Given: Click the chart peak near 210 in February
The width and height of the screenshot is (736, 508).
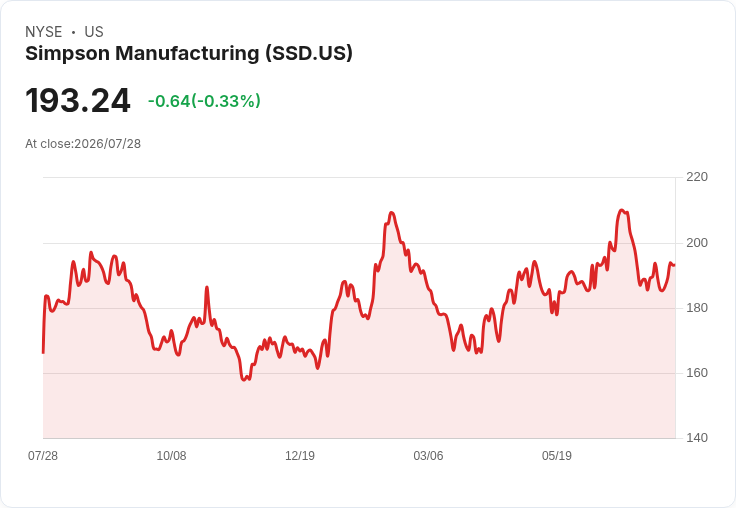Looking at the screenshot, I should pos(392,213).
